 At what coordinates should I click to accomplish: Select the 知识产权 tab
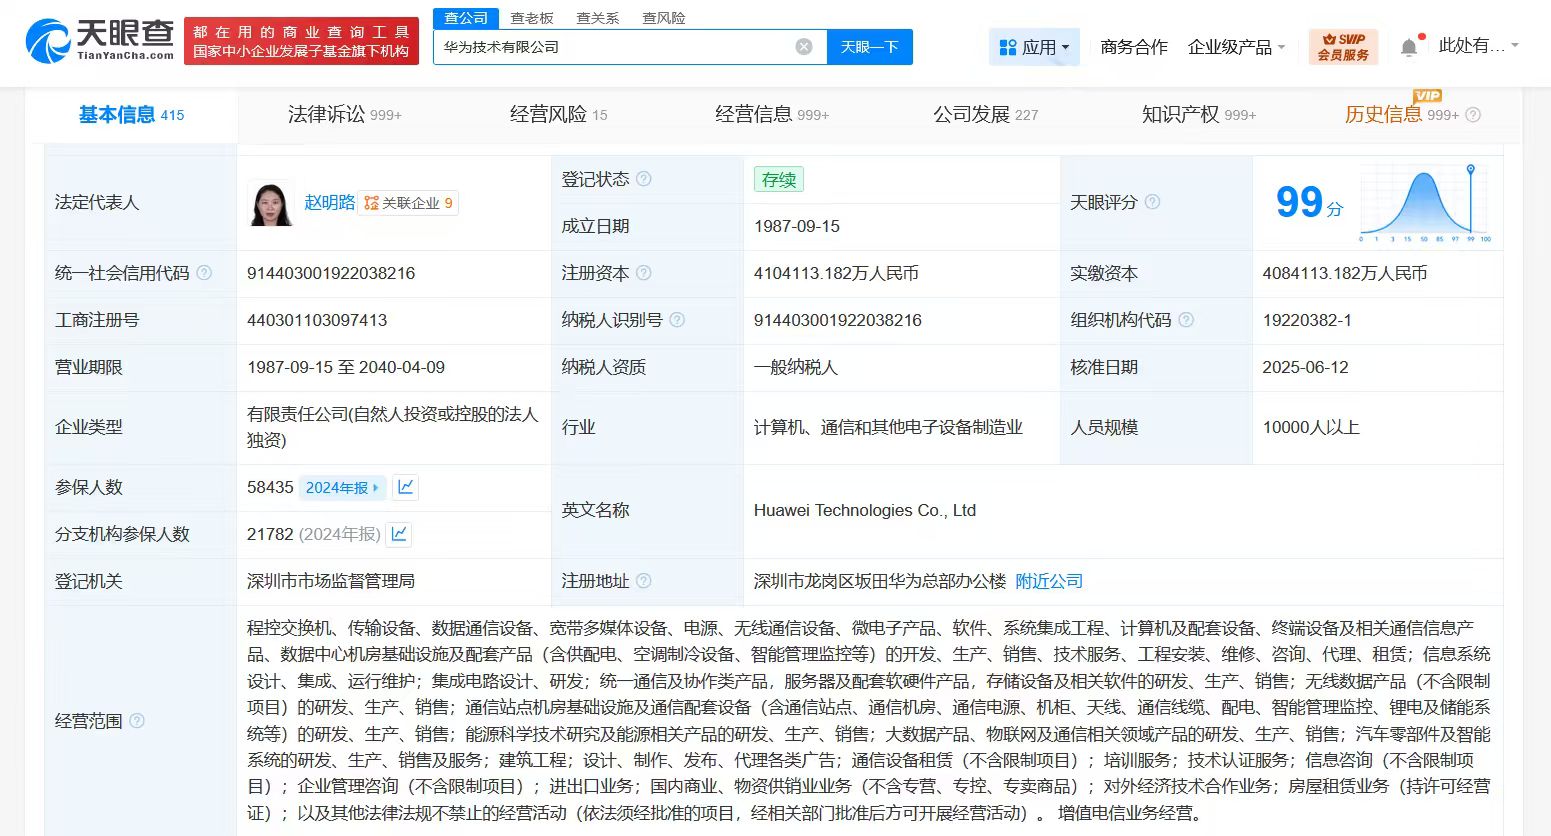[x=1199, y=115]
